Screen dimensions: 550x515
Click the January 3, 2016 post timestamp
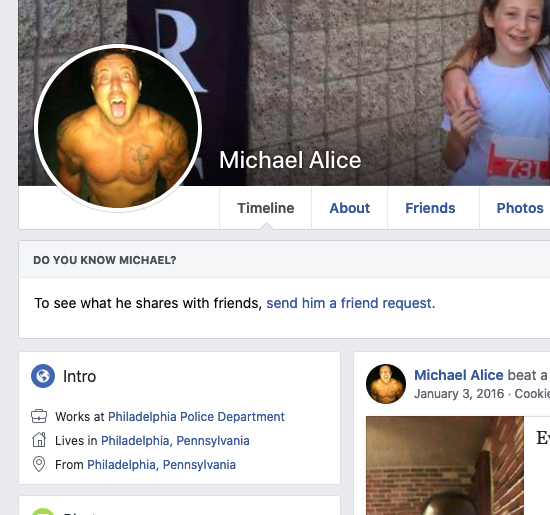click(459, 394)
